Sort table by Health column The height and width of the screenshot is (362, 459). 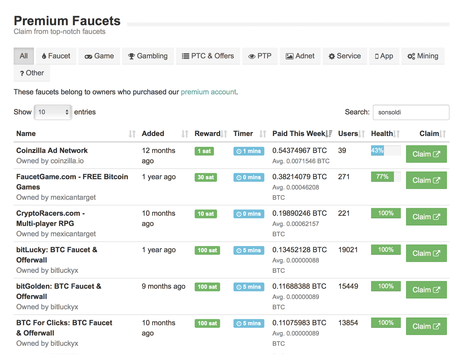point(385,134)
